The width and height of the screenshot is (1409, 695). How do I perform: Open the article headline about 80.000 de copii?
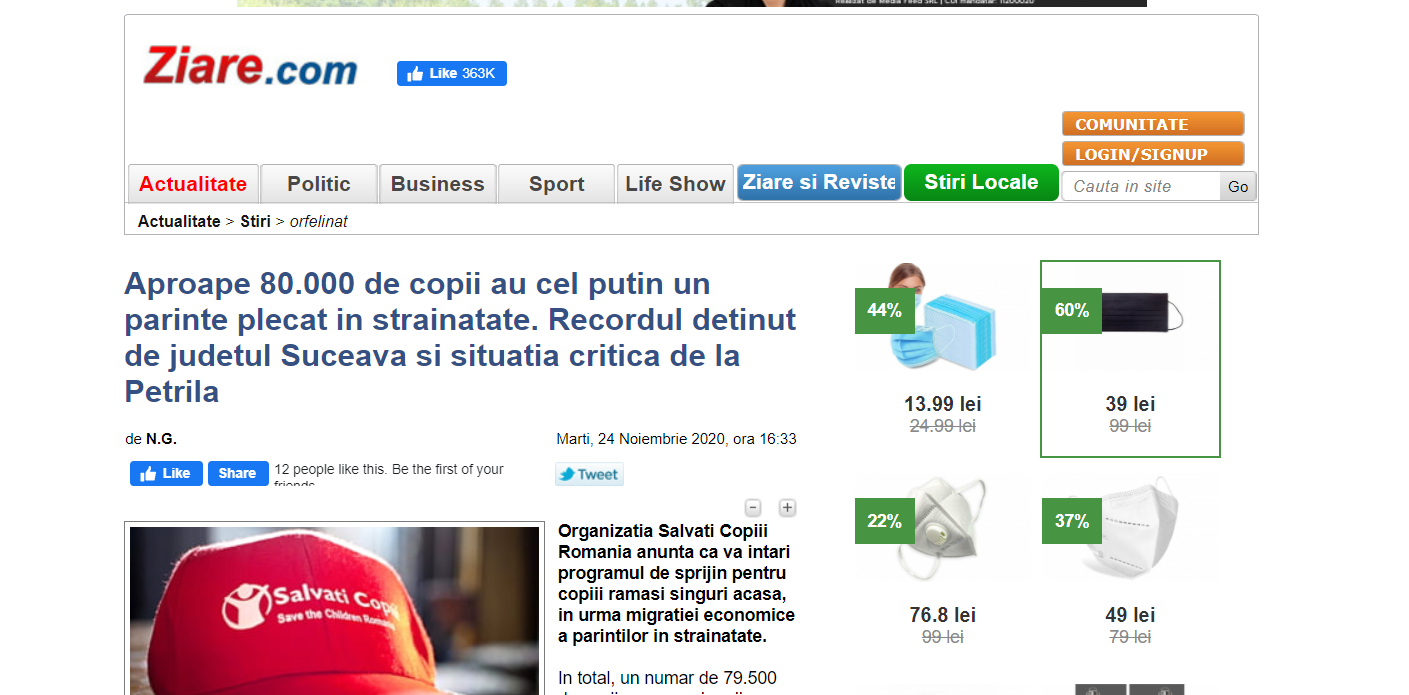(460, 337)
